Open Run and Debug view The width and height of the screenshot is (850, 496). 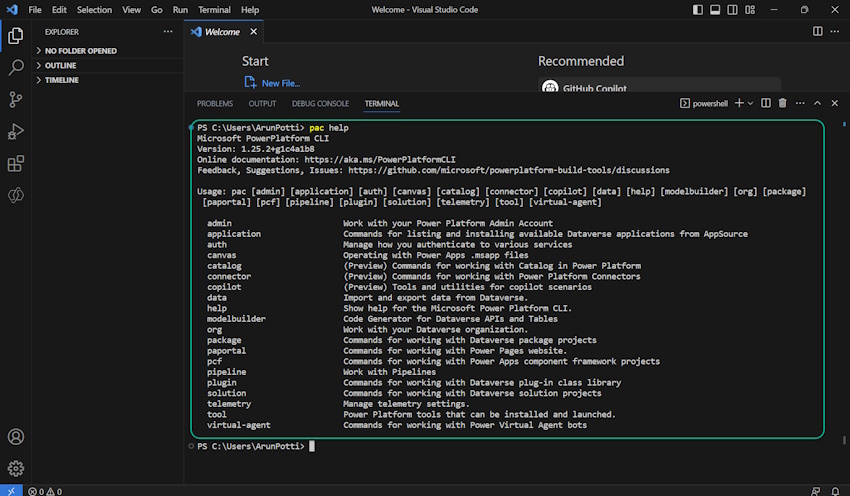(x=16, y=131)
